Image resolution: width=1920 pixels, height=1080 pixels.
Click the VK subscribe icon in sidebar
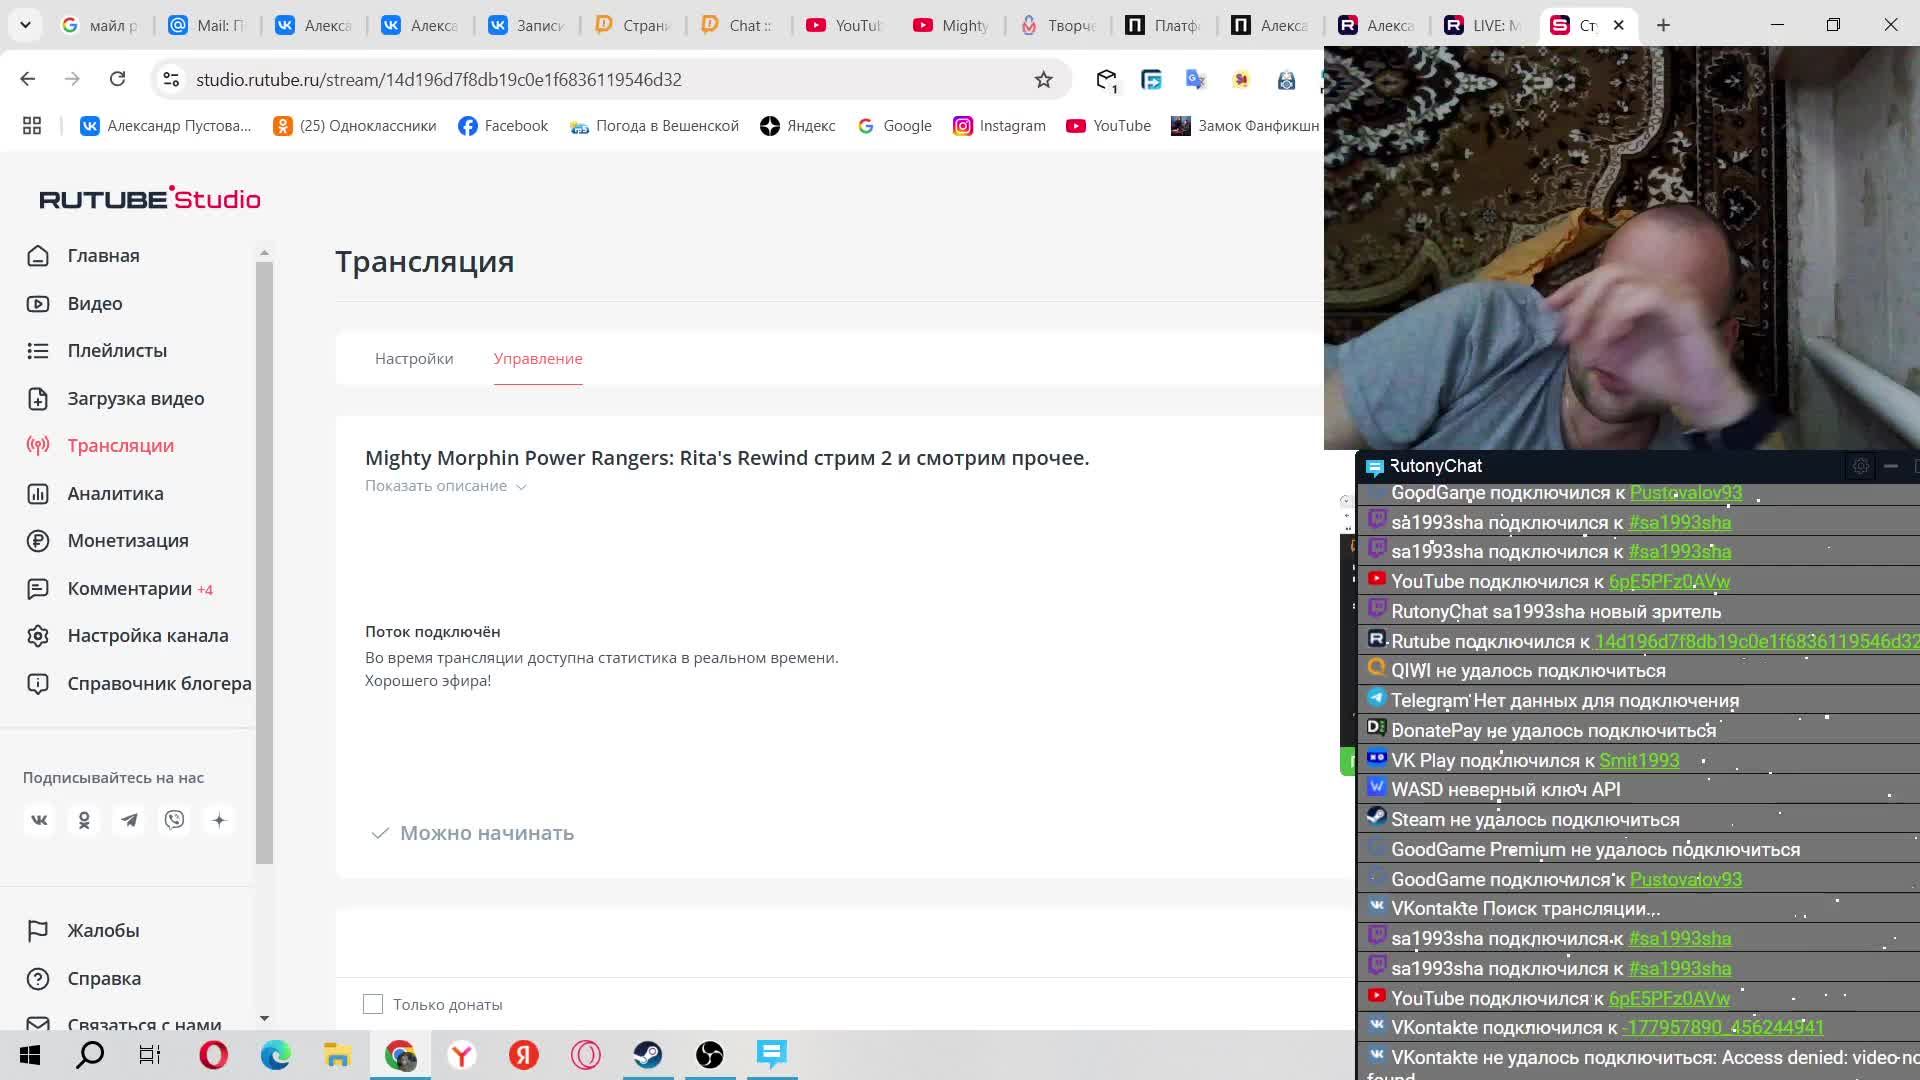(39, 820)
